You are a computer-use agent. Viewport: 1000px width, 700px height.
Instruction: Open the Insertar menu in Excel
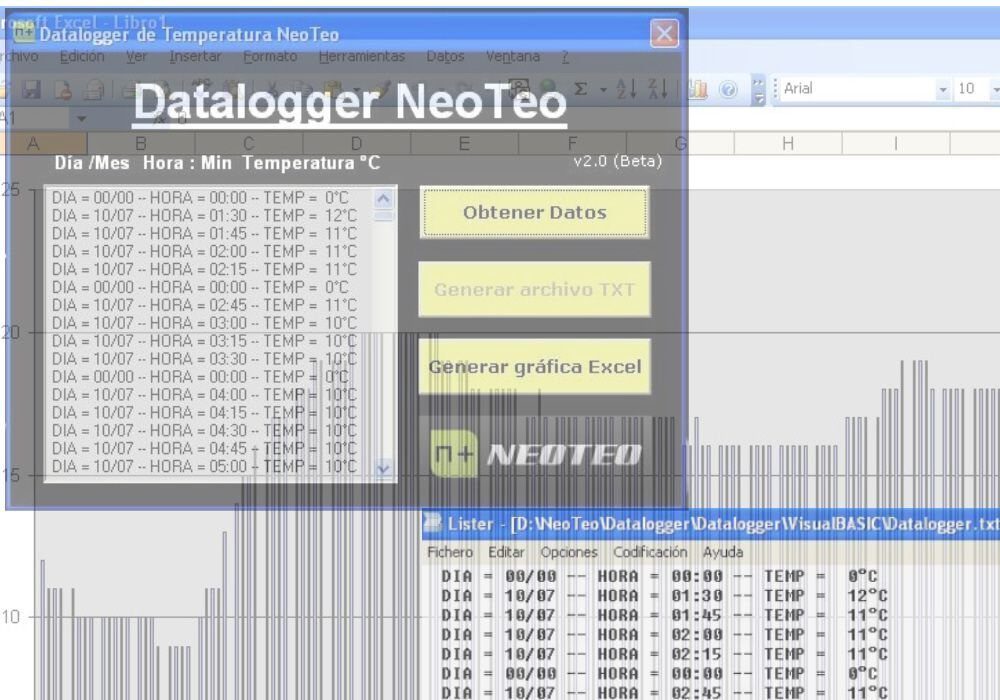click(x=195, y=57)
